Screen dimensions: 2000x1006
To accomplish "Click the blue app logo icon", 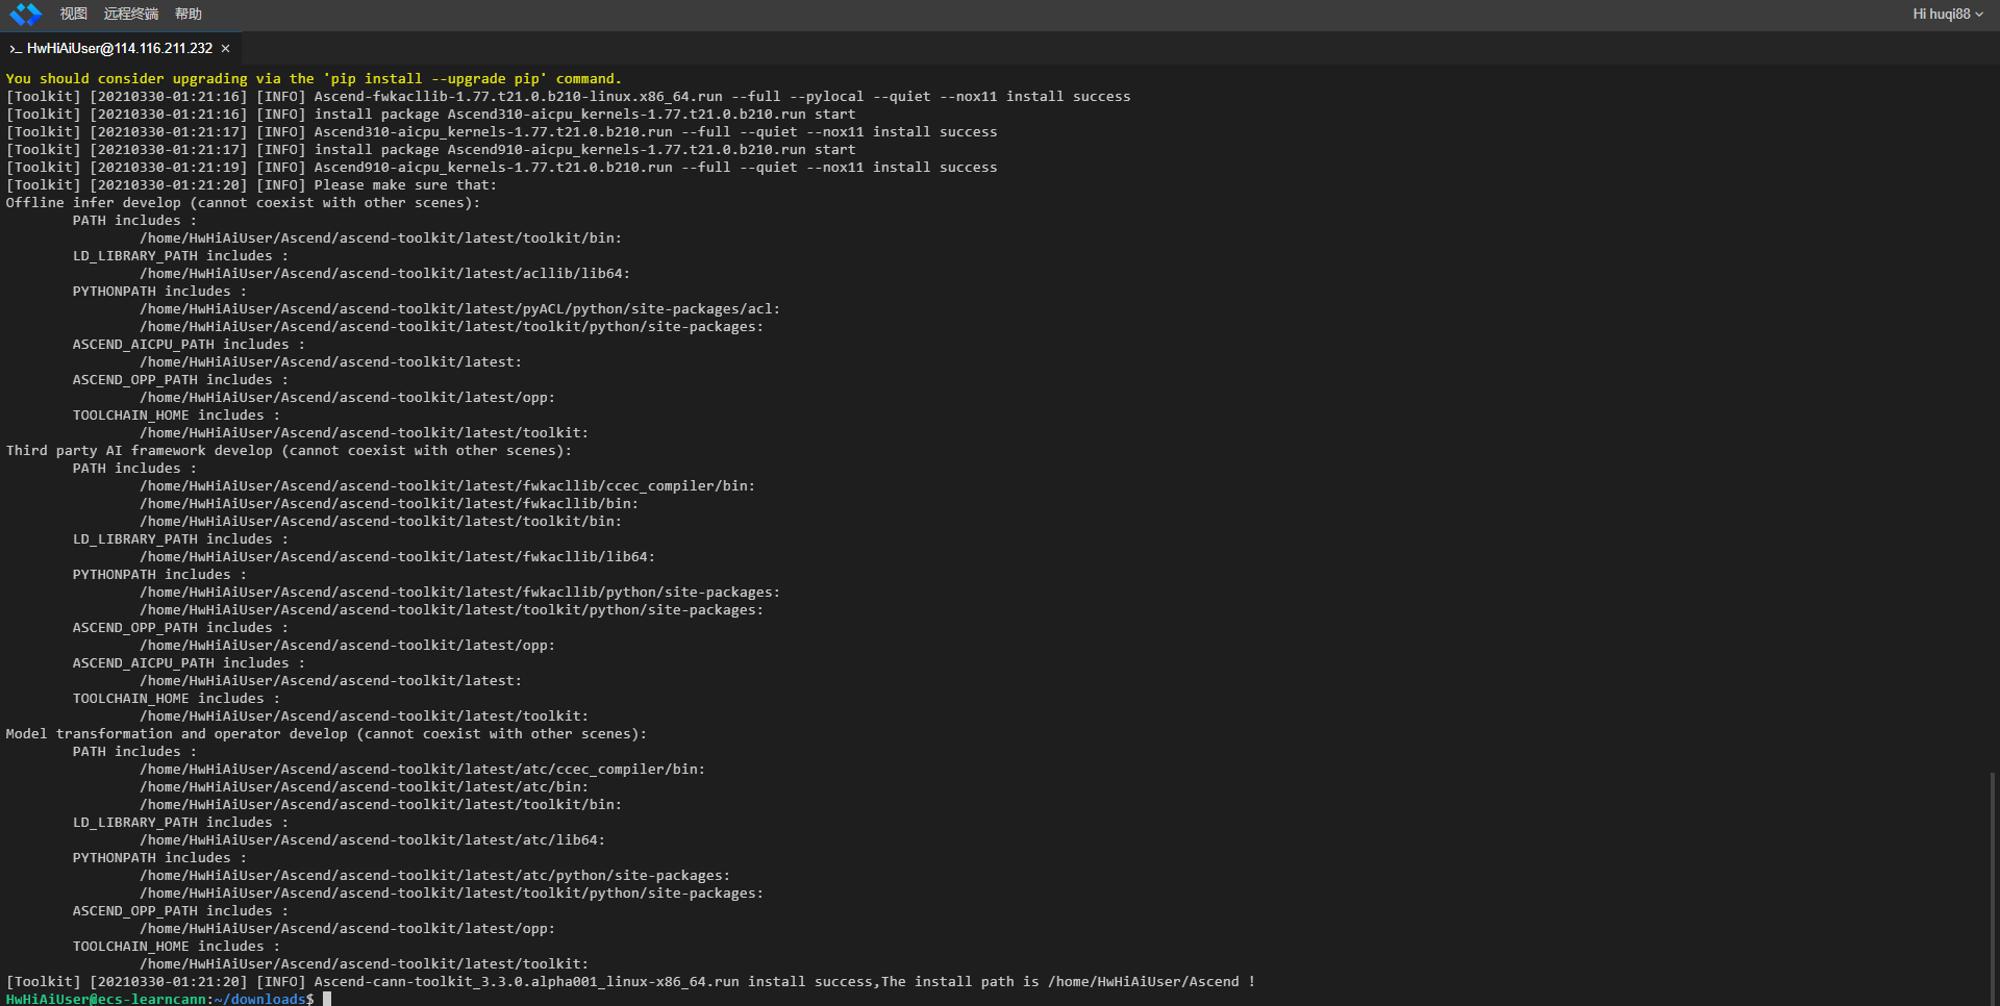I will (25, 14).
